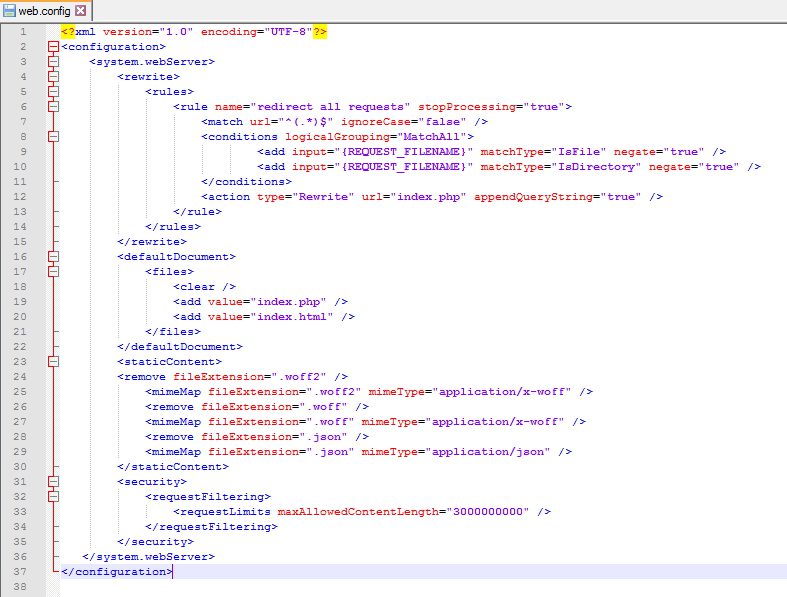The height and width of the screenshot is (597, 787).
Task: Select line number 12 in the margin
Action: point(20,197)
